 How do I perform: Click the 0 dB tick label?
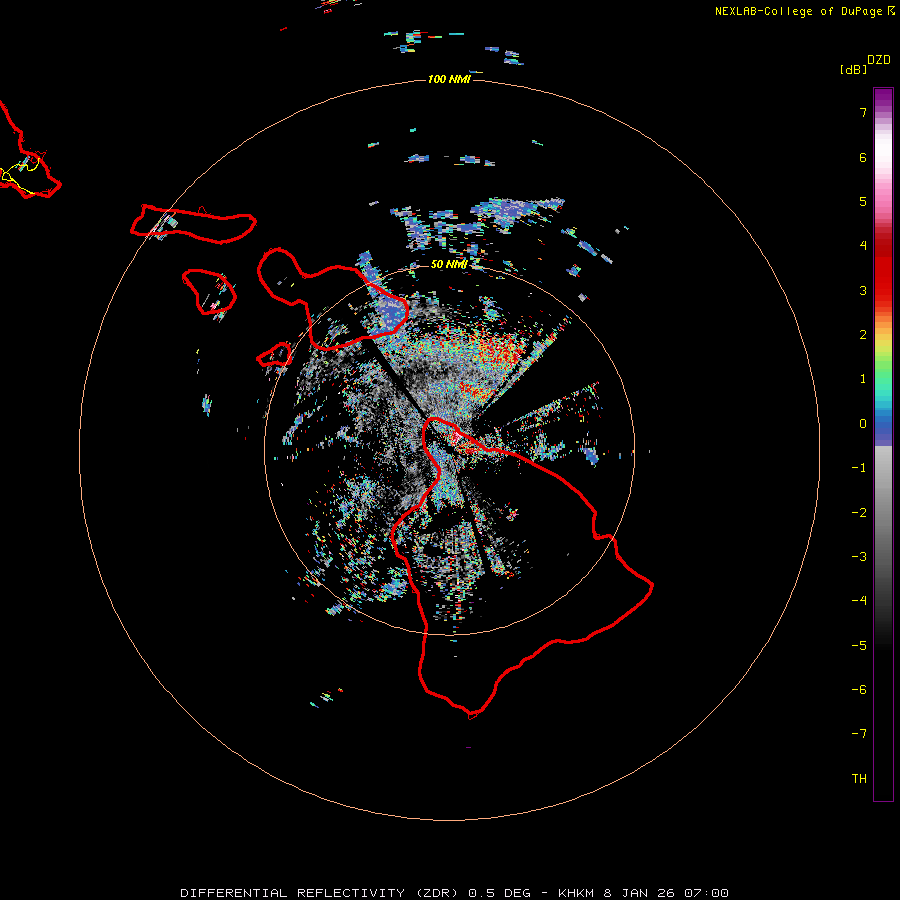(x=863, y=424)
